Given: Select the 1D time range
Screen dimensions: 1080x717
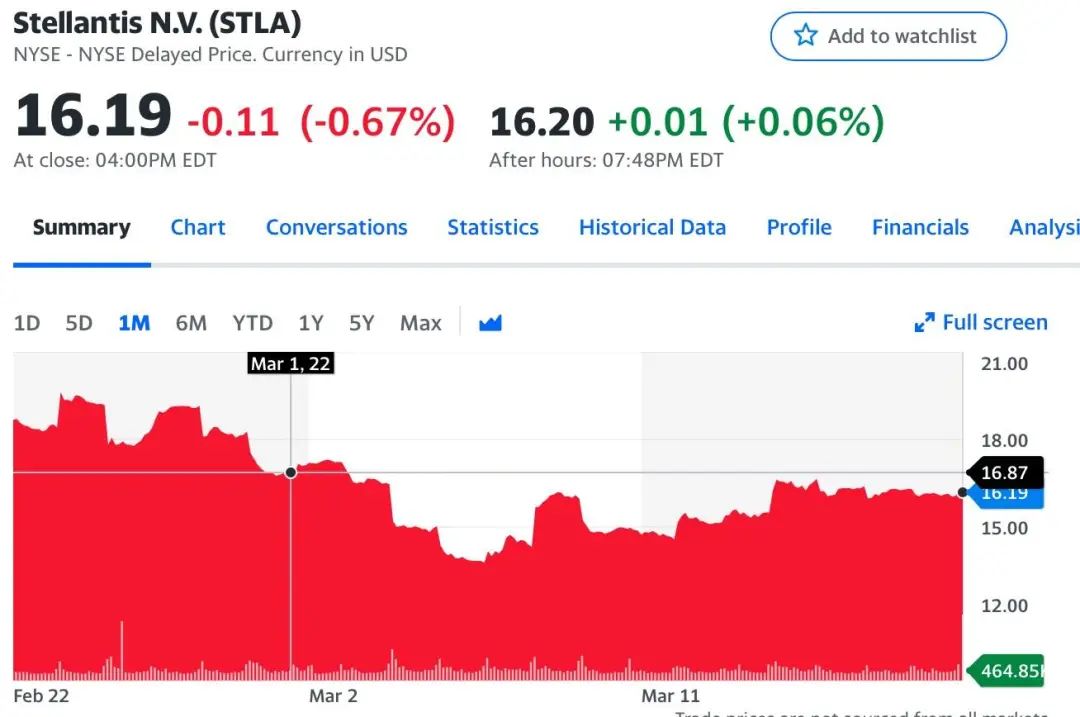Looking at the screenshot, I should pos(27,323).
